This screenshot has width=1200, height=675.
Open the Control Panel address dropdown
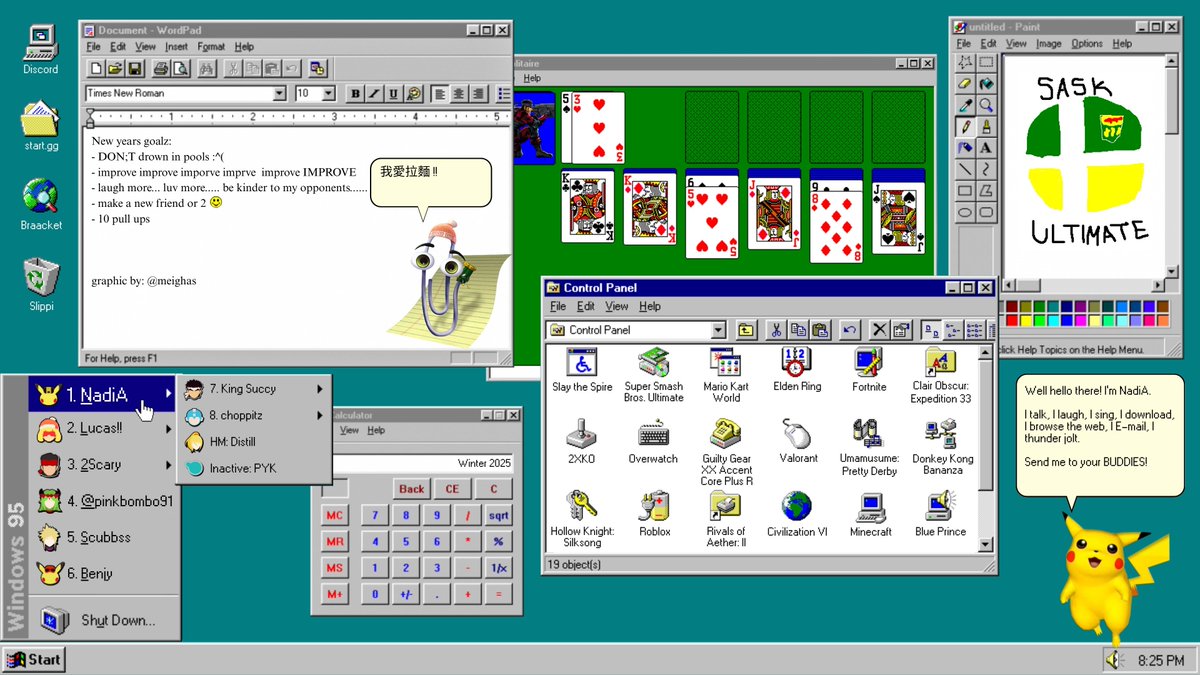click(x=718, y=330)
